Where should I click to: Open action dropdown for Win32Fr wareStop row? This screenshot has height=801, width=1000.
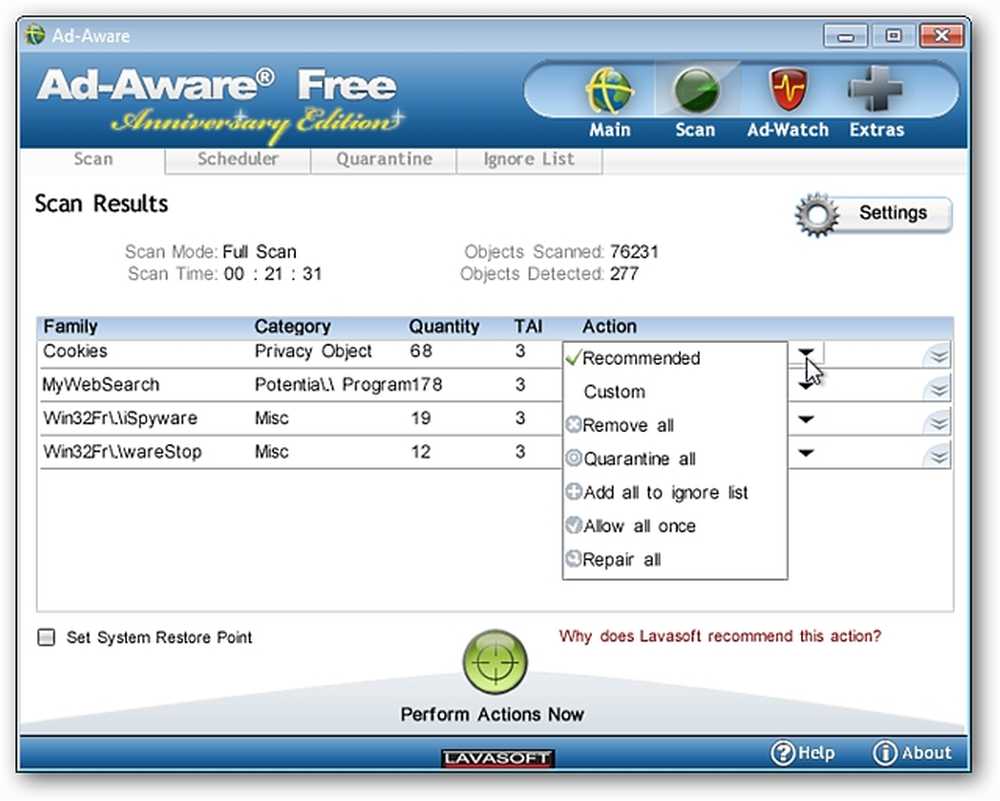[x=806, y=453]
